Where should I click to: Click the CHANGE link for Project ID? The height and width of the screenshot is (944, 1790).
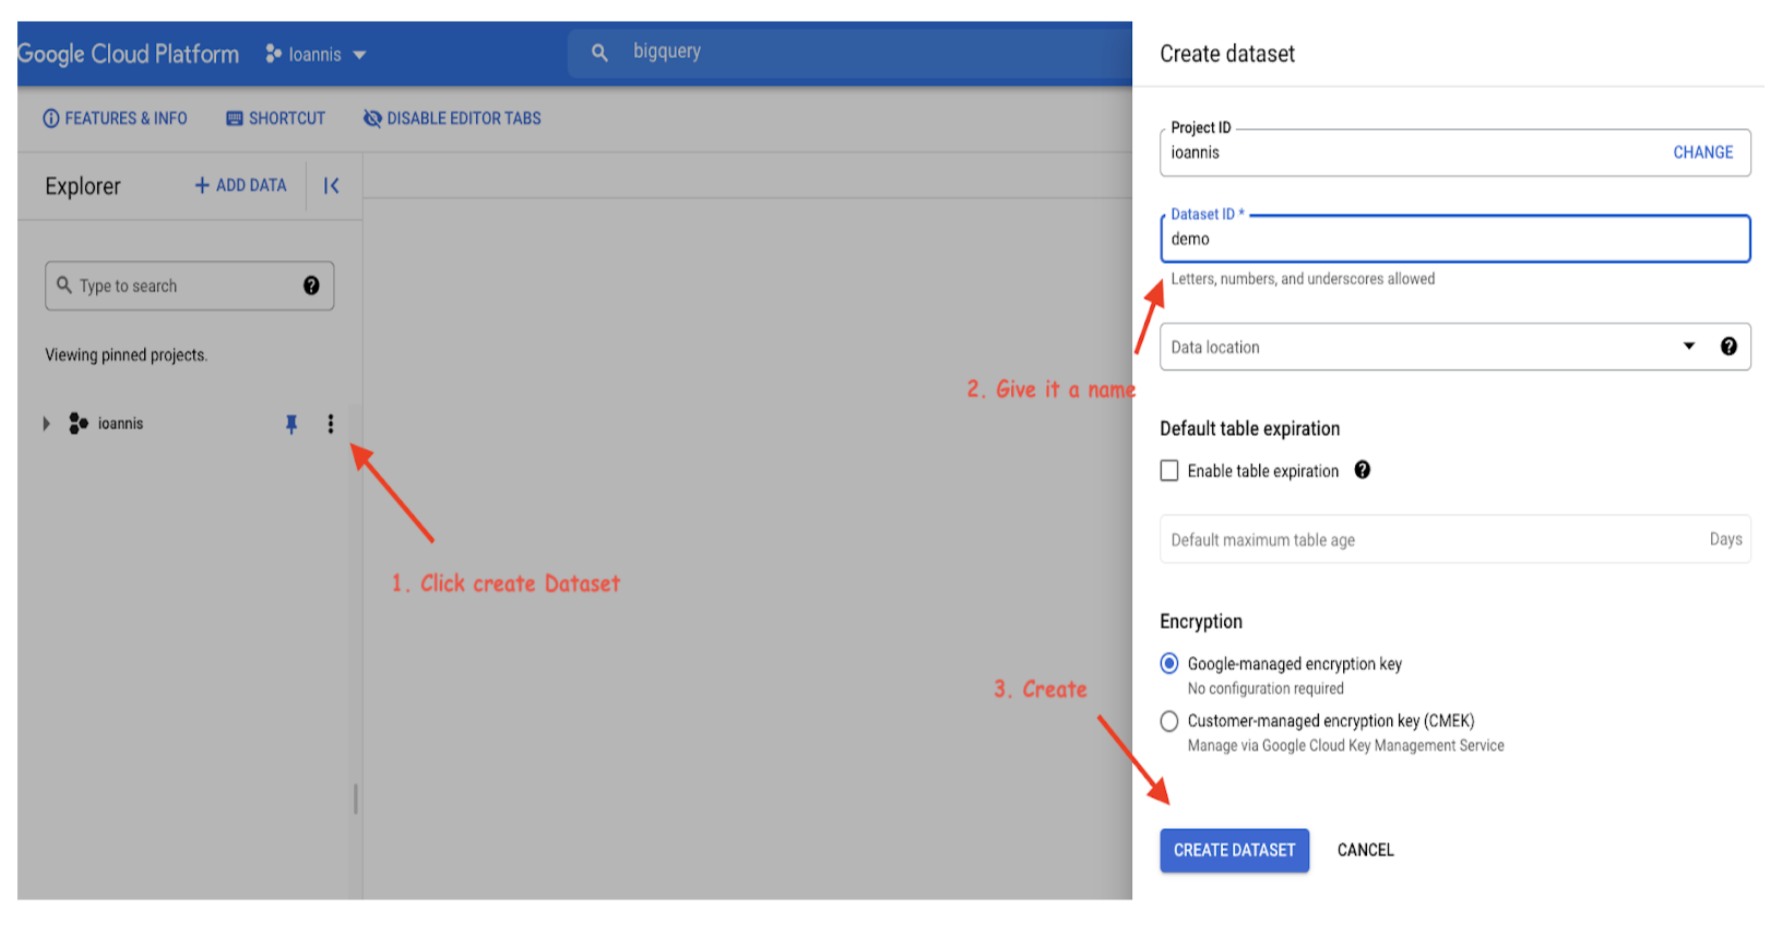tap(1703, 152)
